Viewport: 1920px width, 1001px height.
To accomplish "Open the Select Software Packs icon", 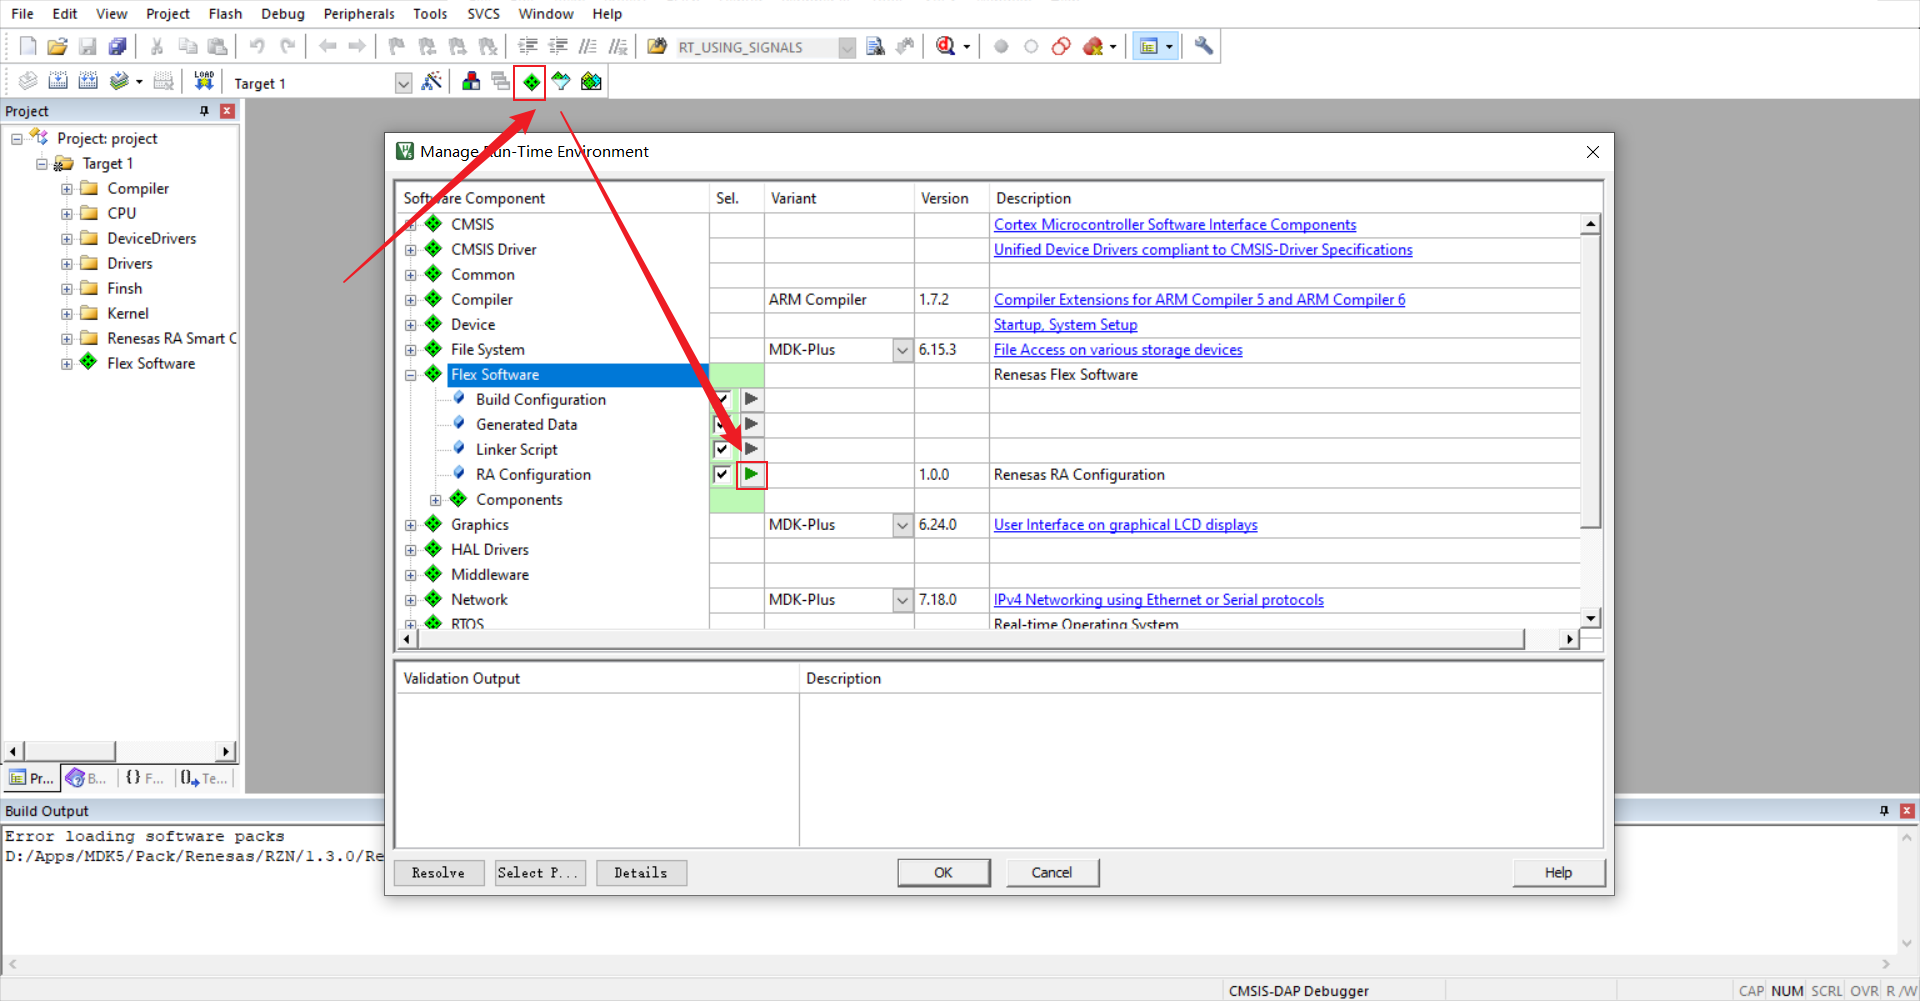I will tap(561, 82).
